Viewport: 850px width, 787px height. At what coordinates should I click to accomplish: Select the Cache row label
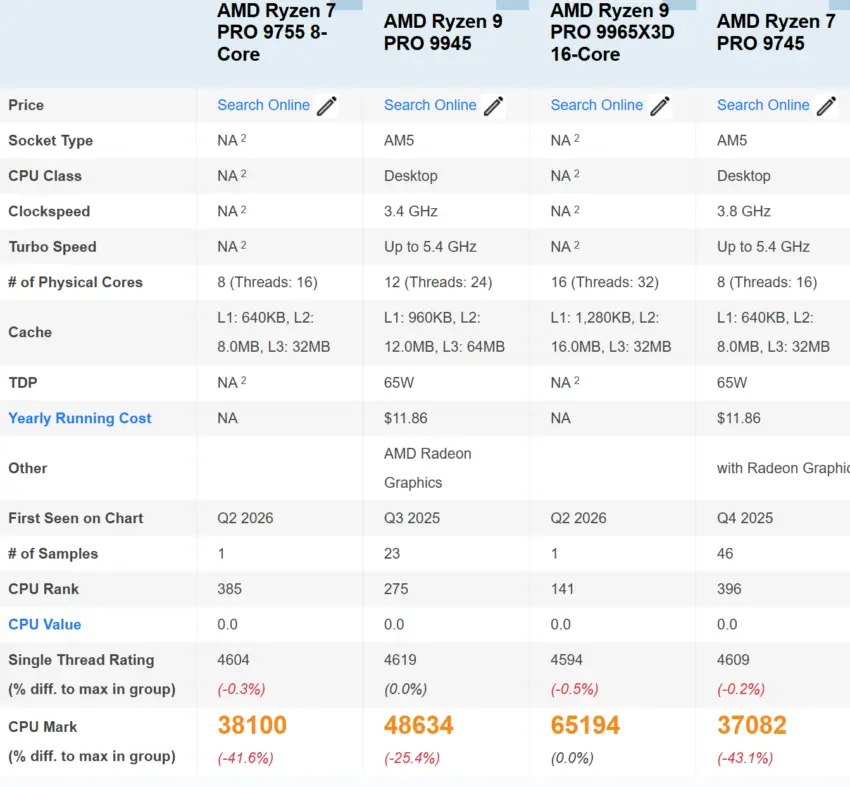pos(30,332)
